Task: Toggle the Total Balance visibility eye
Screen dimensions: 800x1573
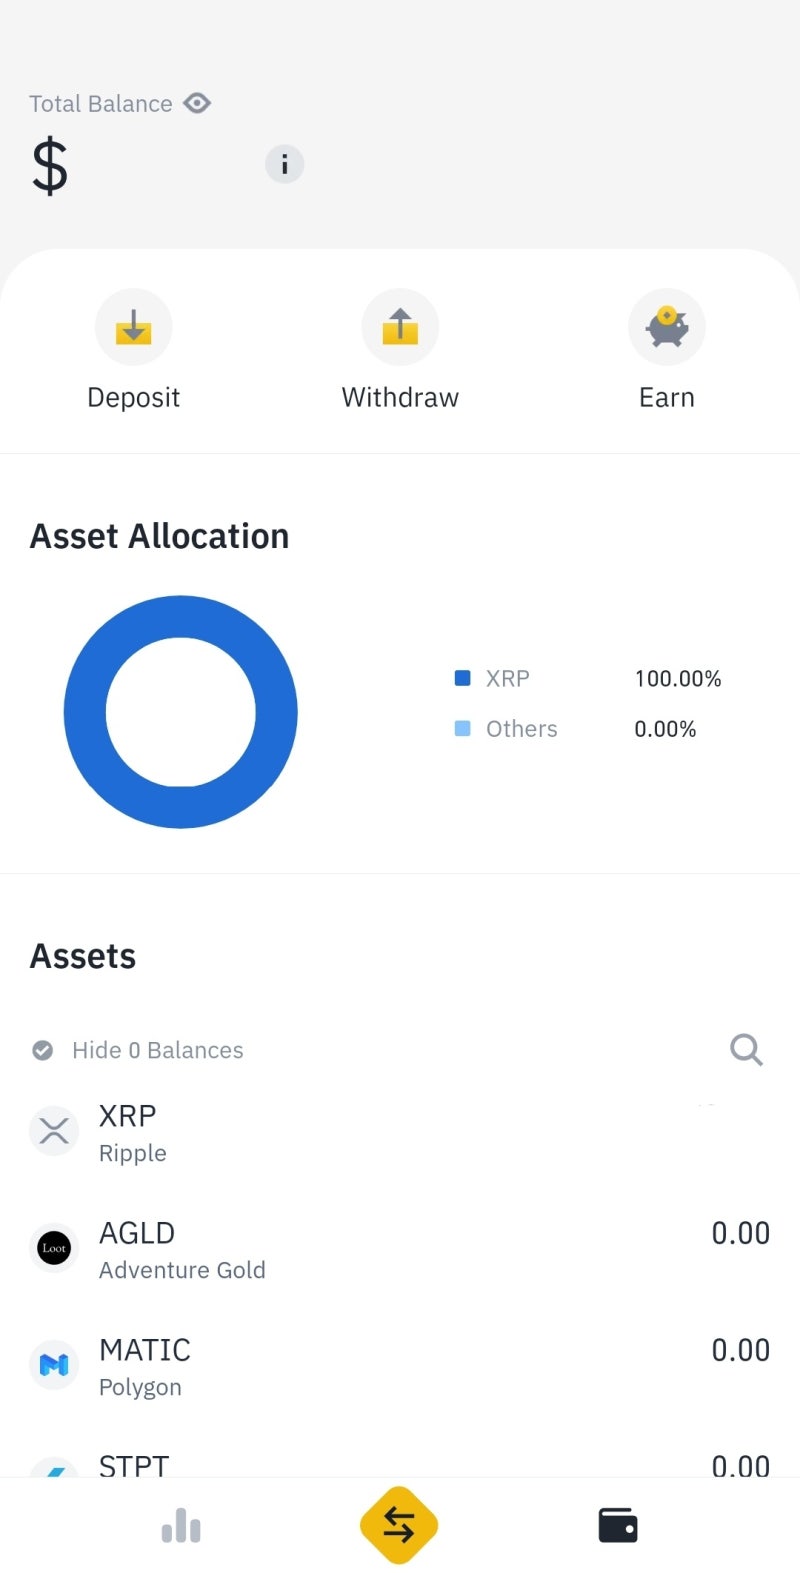Action: (197, 103)
